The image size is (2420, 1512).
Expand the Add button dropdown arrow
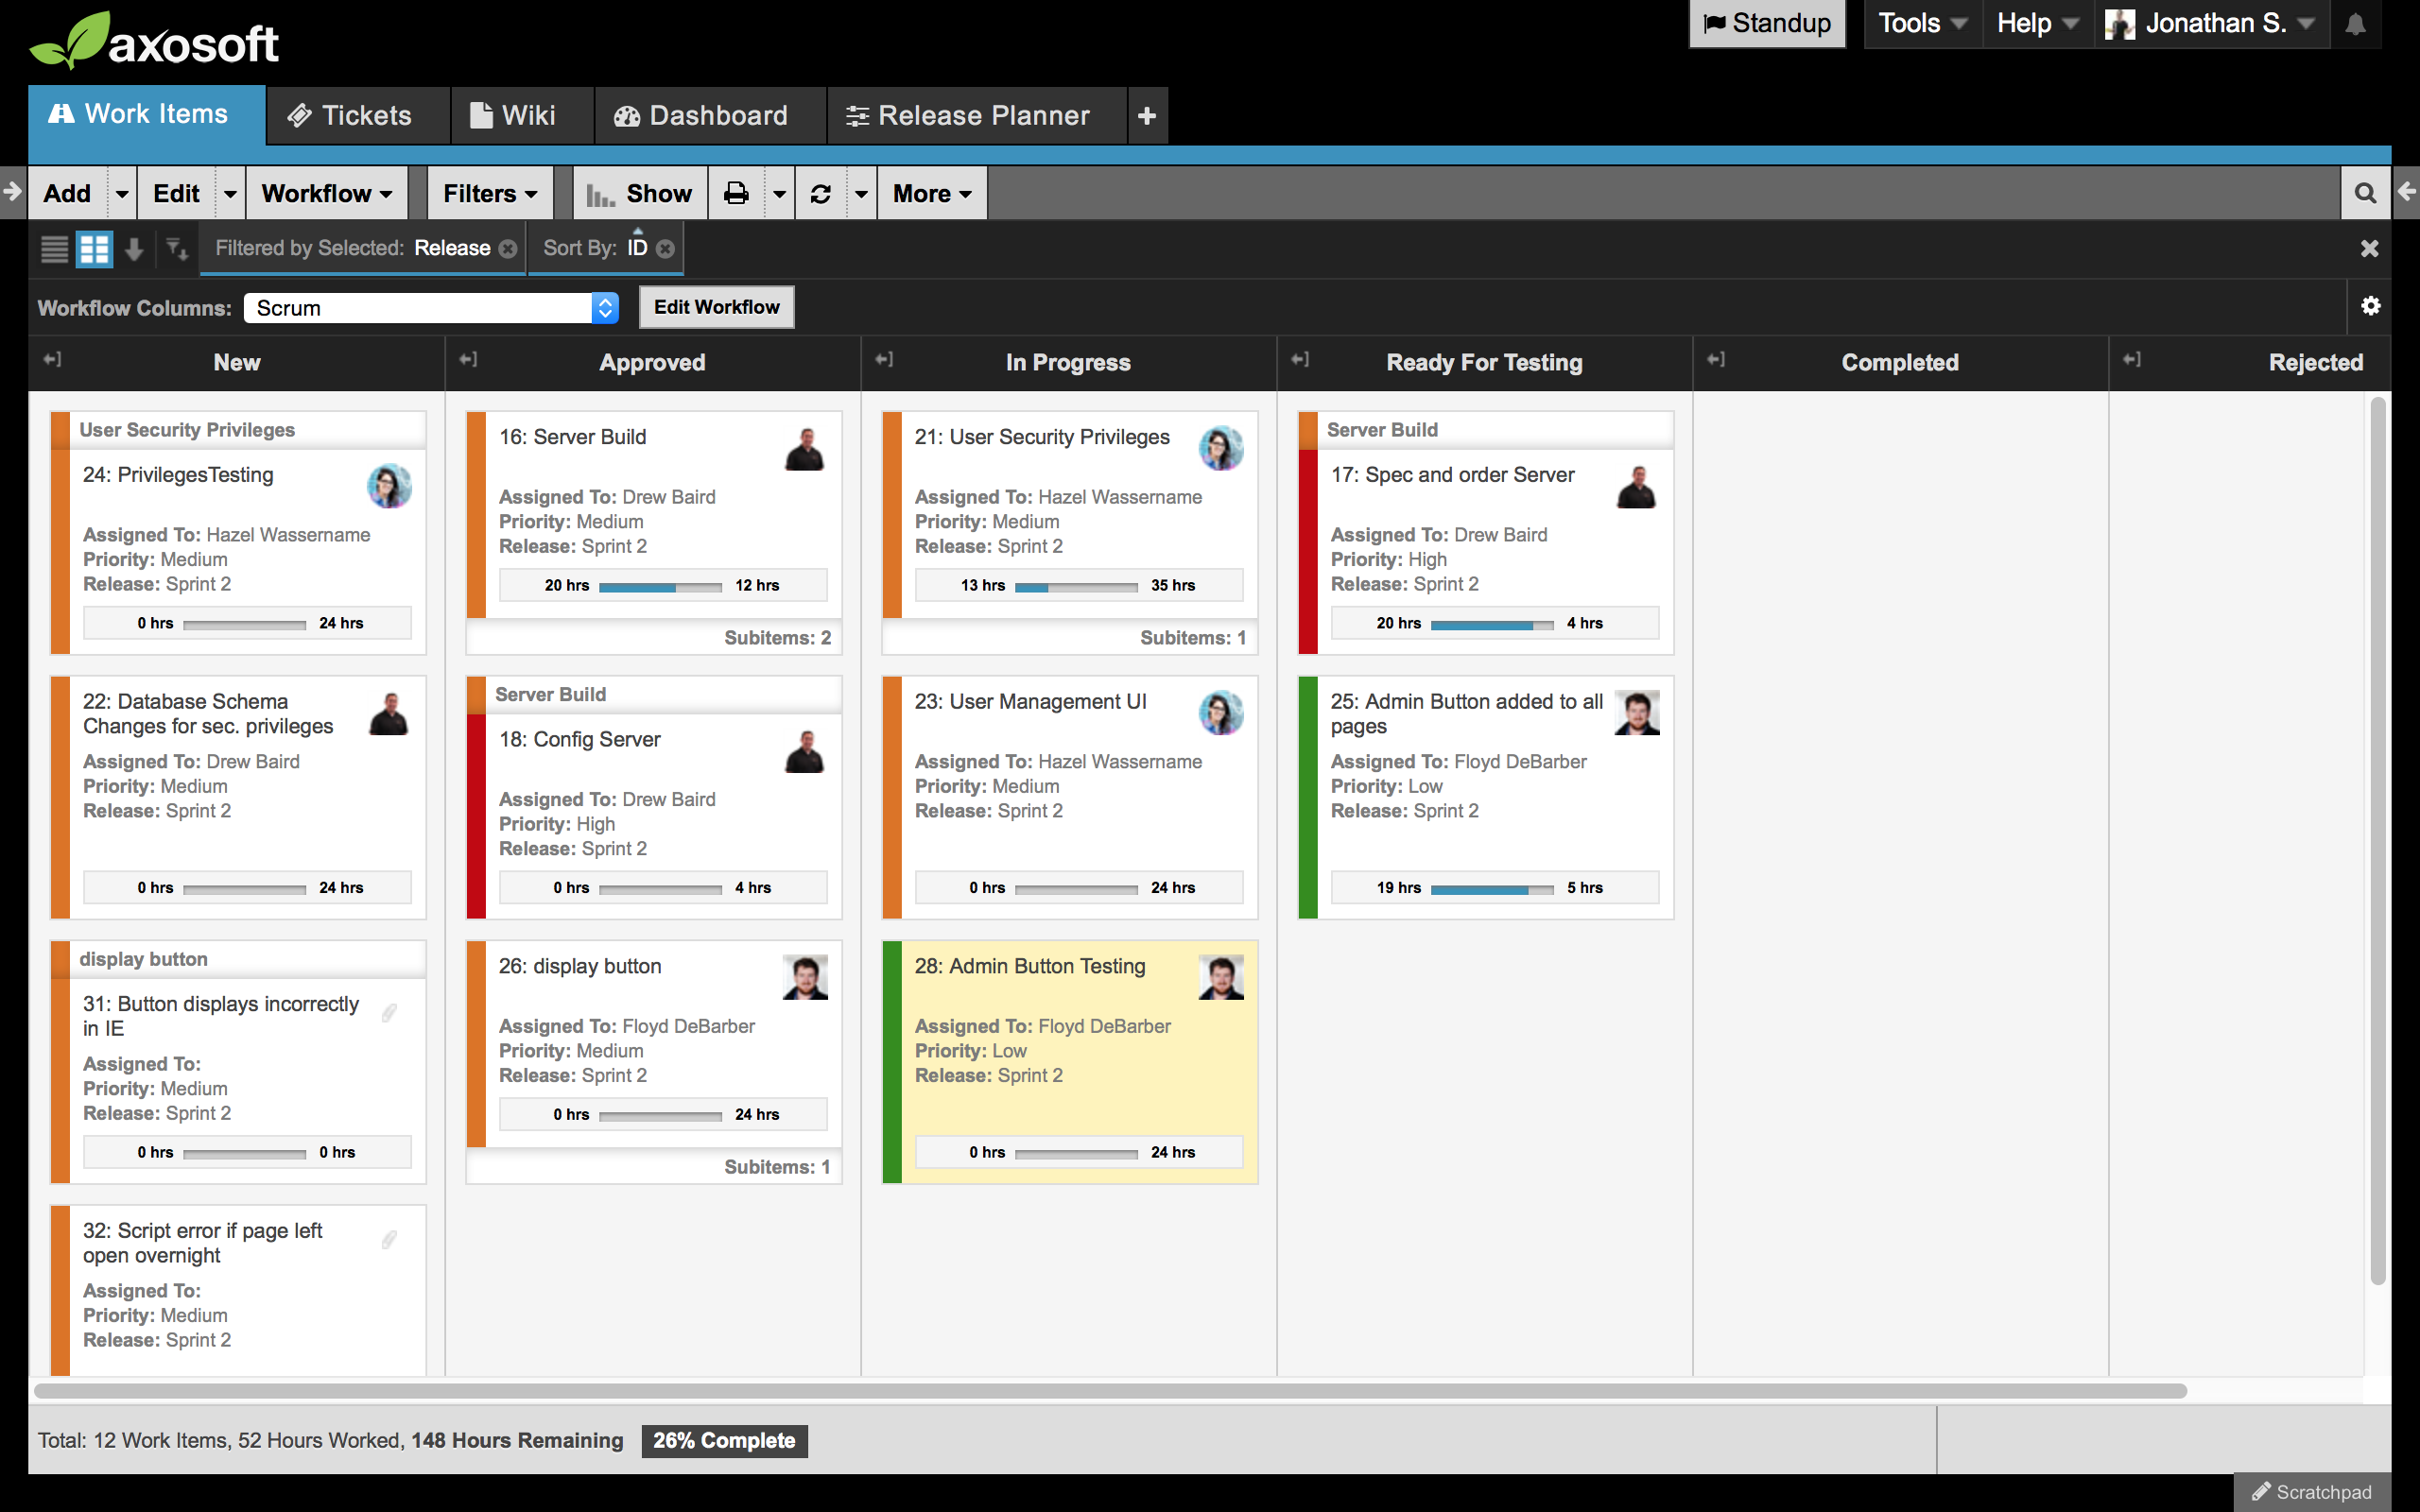pyautogui.click(x=120, y=193)
